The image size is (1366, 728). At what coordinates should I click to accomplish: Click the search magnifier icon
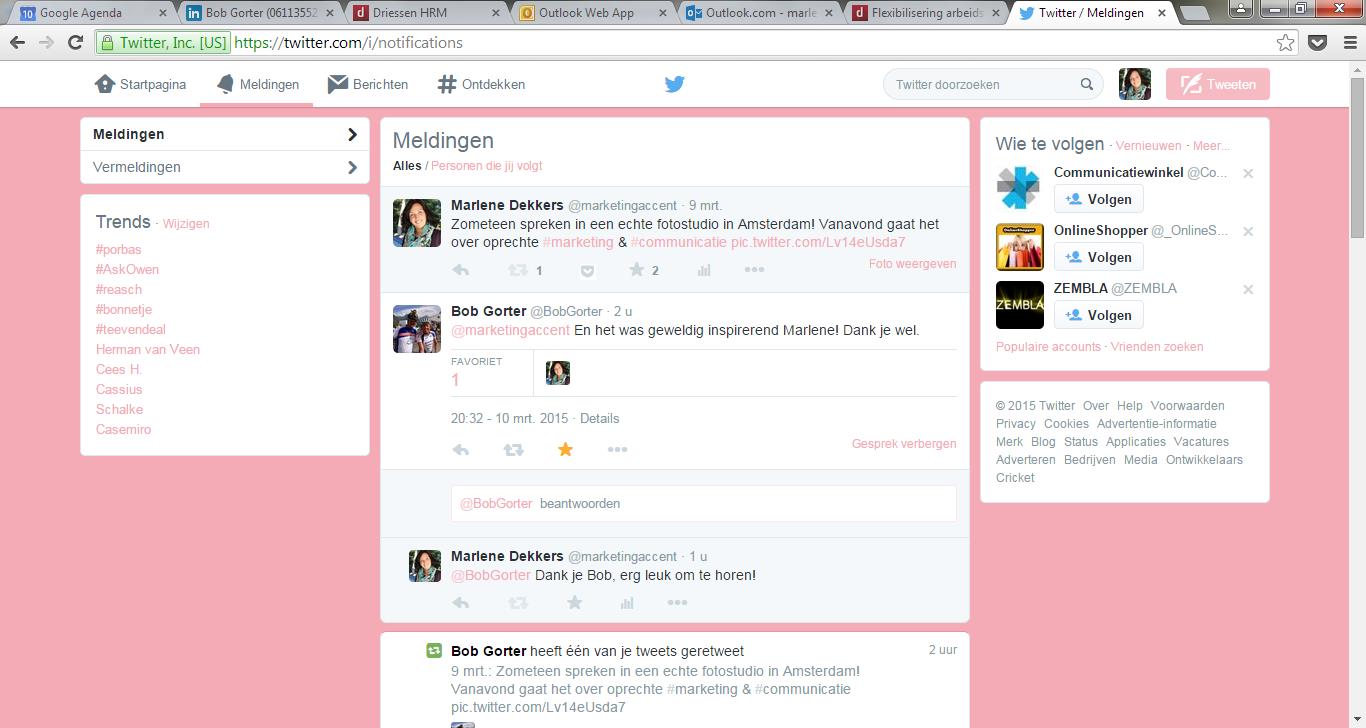tap(1087, 84)
